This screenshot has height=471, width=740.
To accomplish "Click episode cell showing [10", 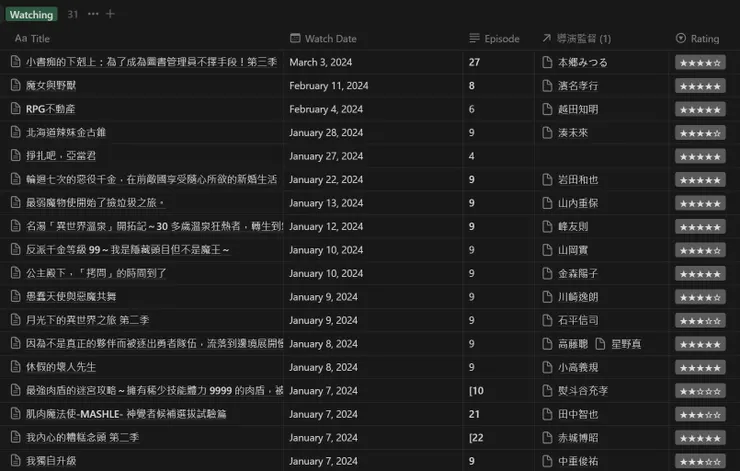I will pos(498,391).
